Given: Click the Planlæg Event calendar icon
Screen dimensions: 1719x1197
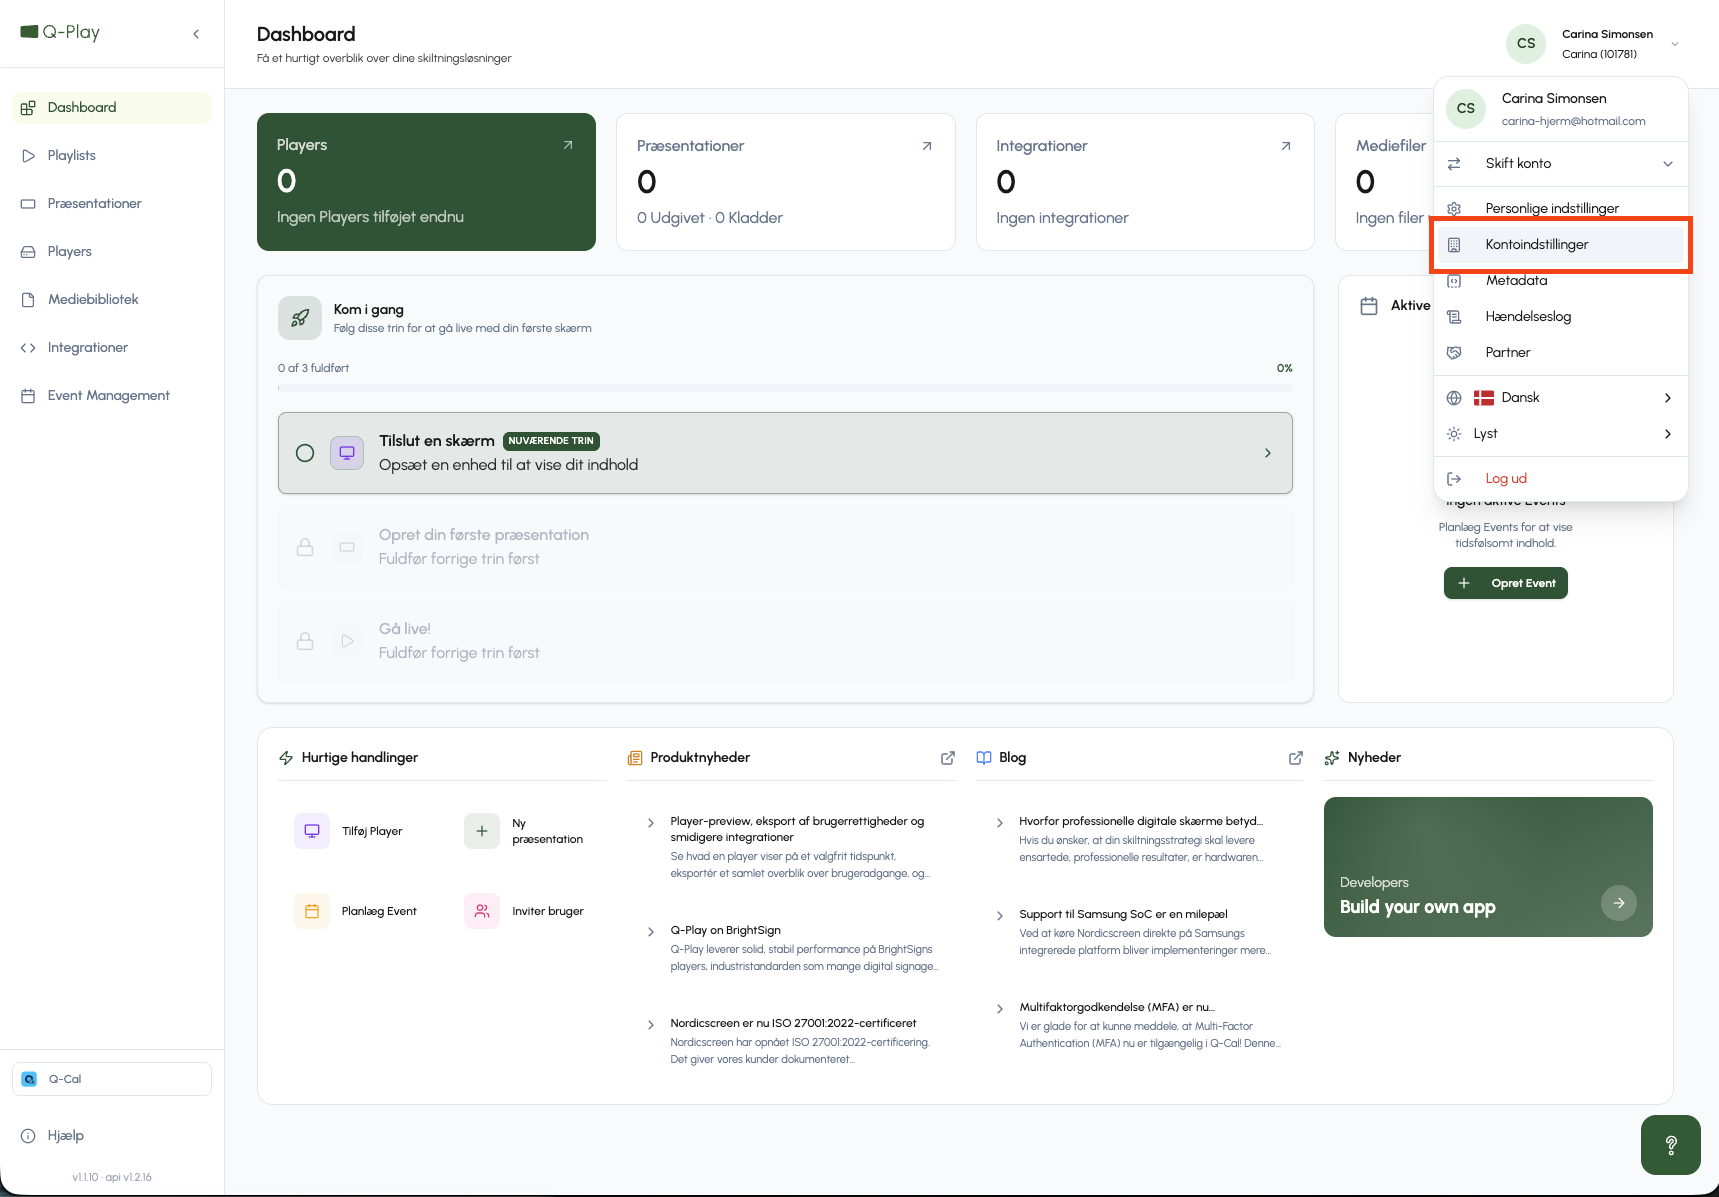Looking at the screenshot, I should point(312,911).
